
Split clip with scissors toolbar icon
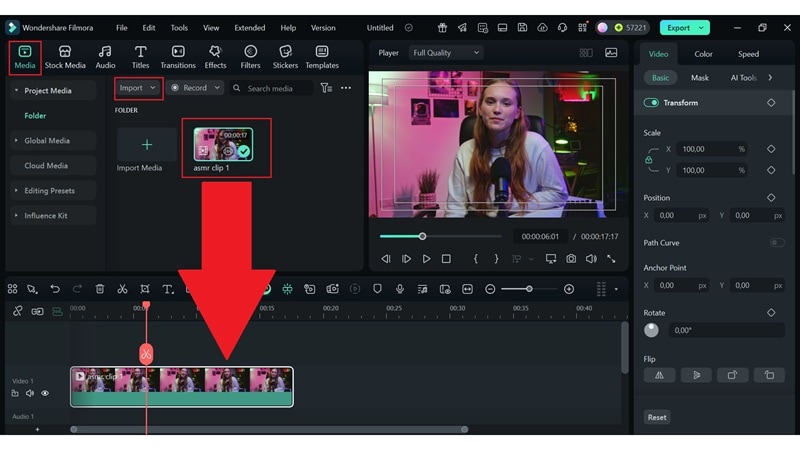pos(122,289)
